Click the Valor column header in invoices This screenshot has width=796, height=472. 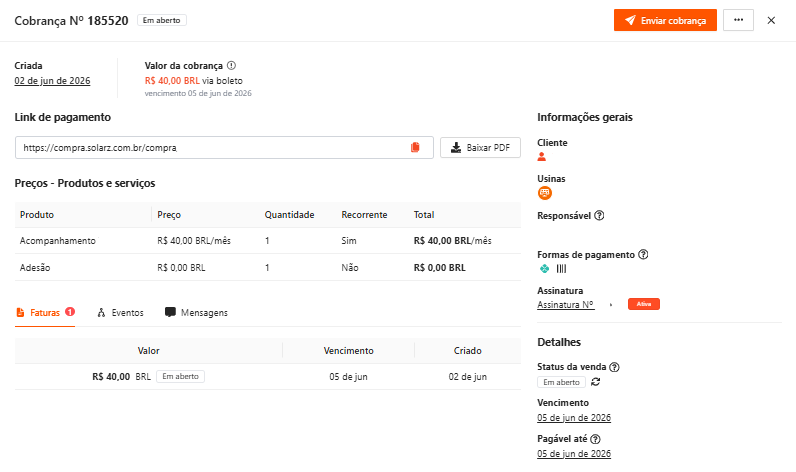pyautogui.click(x=148, y=351)
